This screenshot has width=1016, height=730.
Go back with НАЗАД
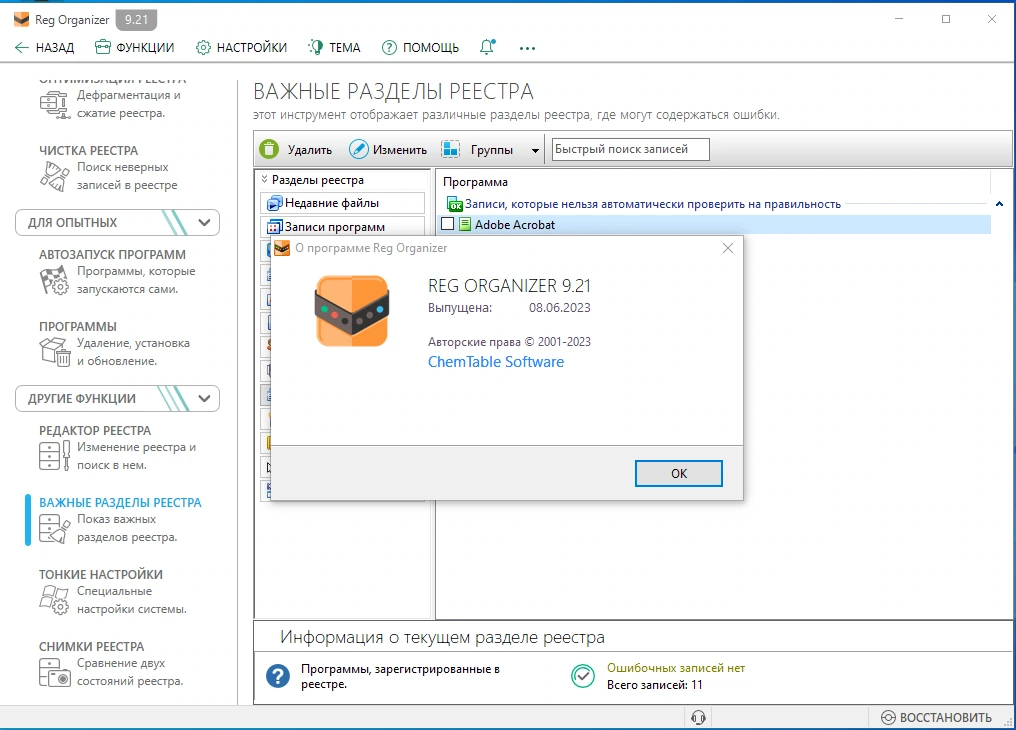tap(44, 47)
